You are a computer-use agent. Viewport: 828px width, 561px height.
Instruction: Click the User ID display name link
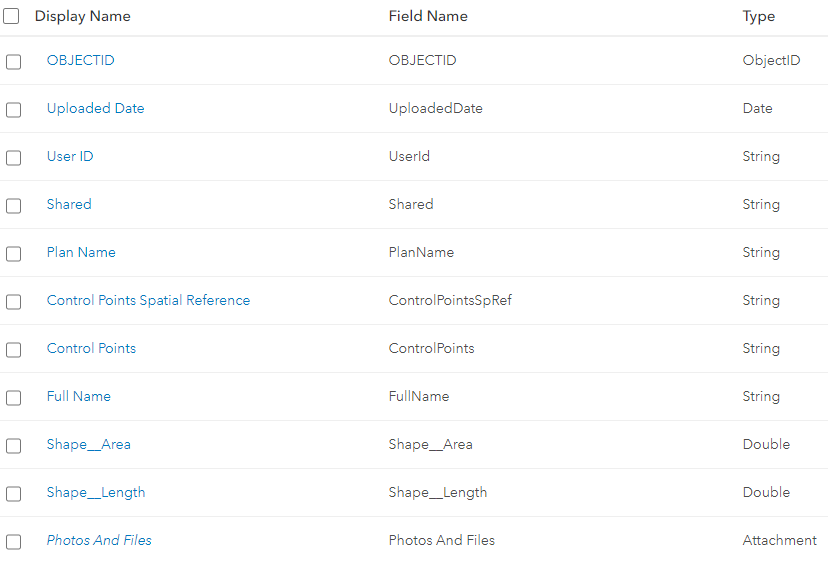tap(70, 156)
